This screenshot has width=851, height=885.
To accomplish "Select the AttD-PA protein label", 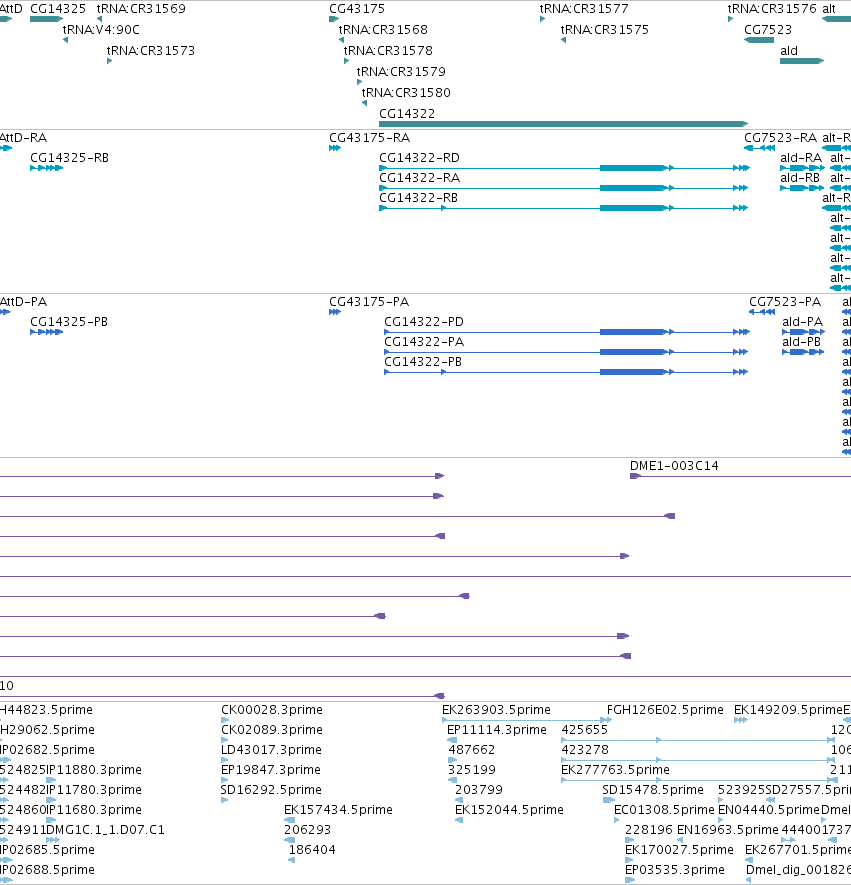I will tap(23, 302).
